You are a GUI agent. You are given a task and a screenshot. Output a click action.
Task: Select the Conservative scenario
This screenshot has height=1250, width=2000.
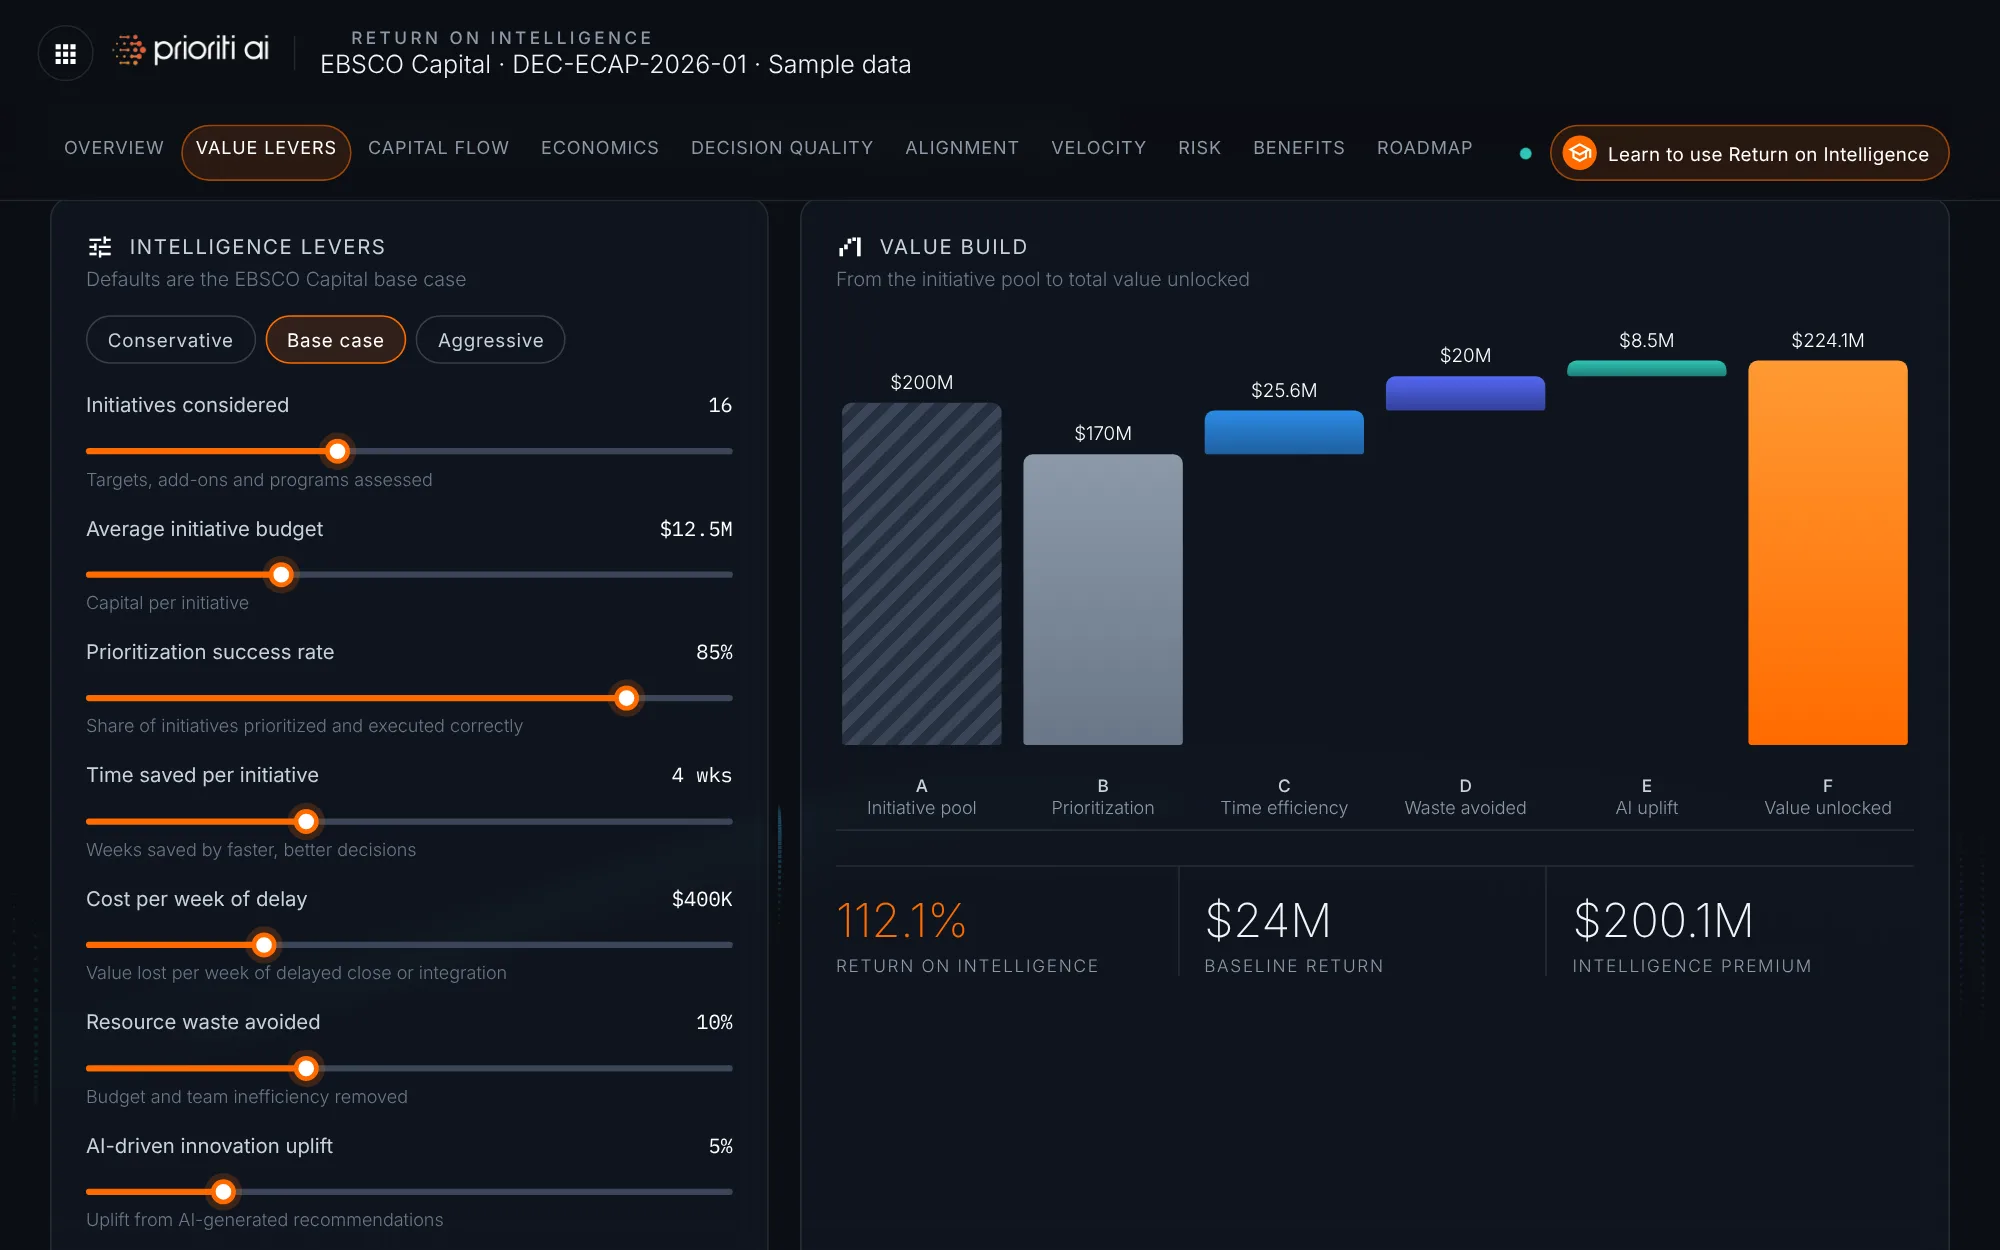coord(171,340)
